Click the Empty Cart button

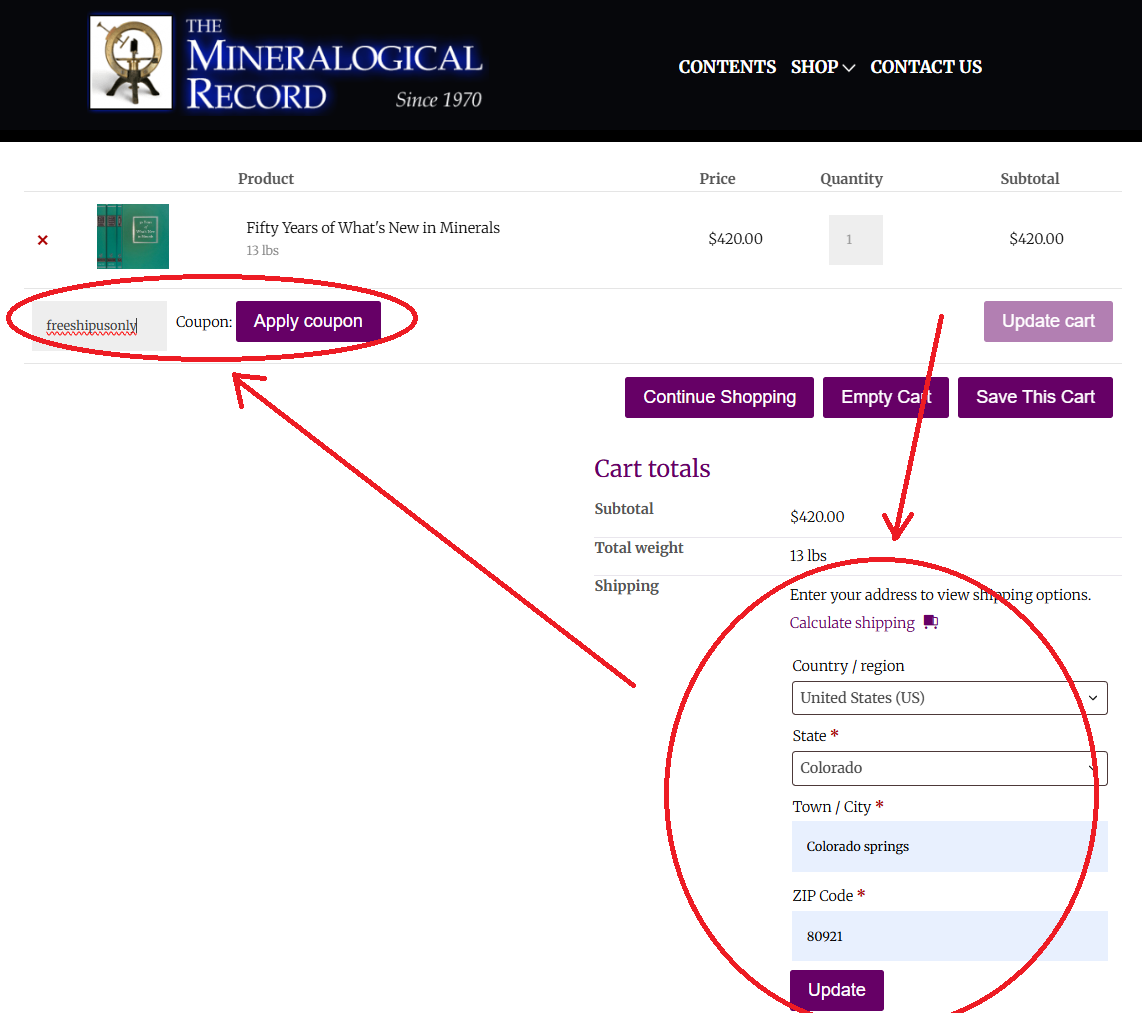pos(886,397)
